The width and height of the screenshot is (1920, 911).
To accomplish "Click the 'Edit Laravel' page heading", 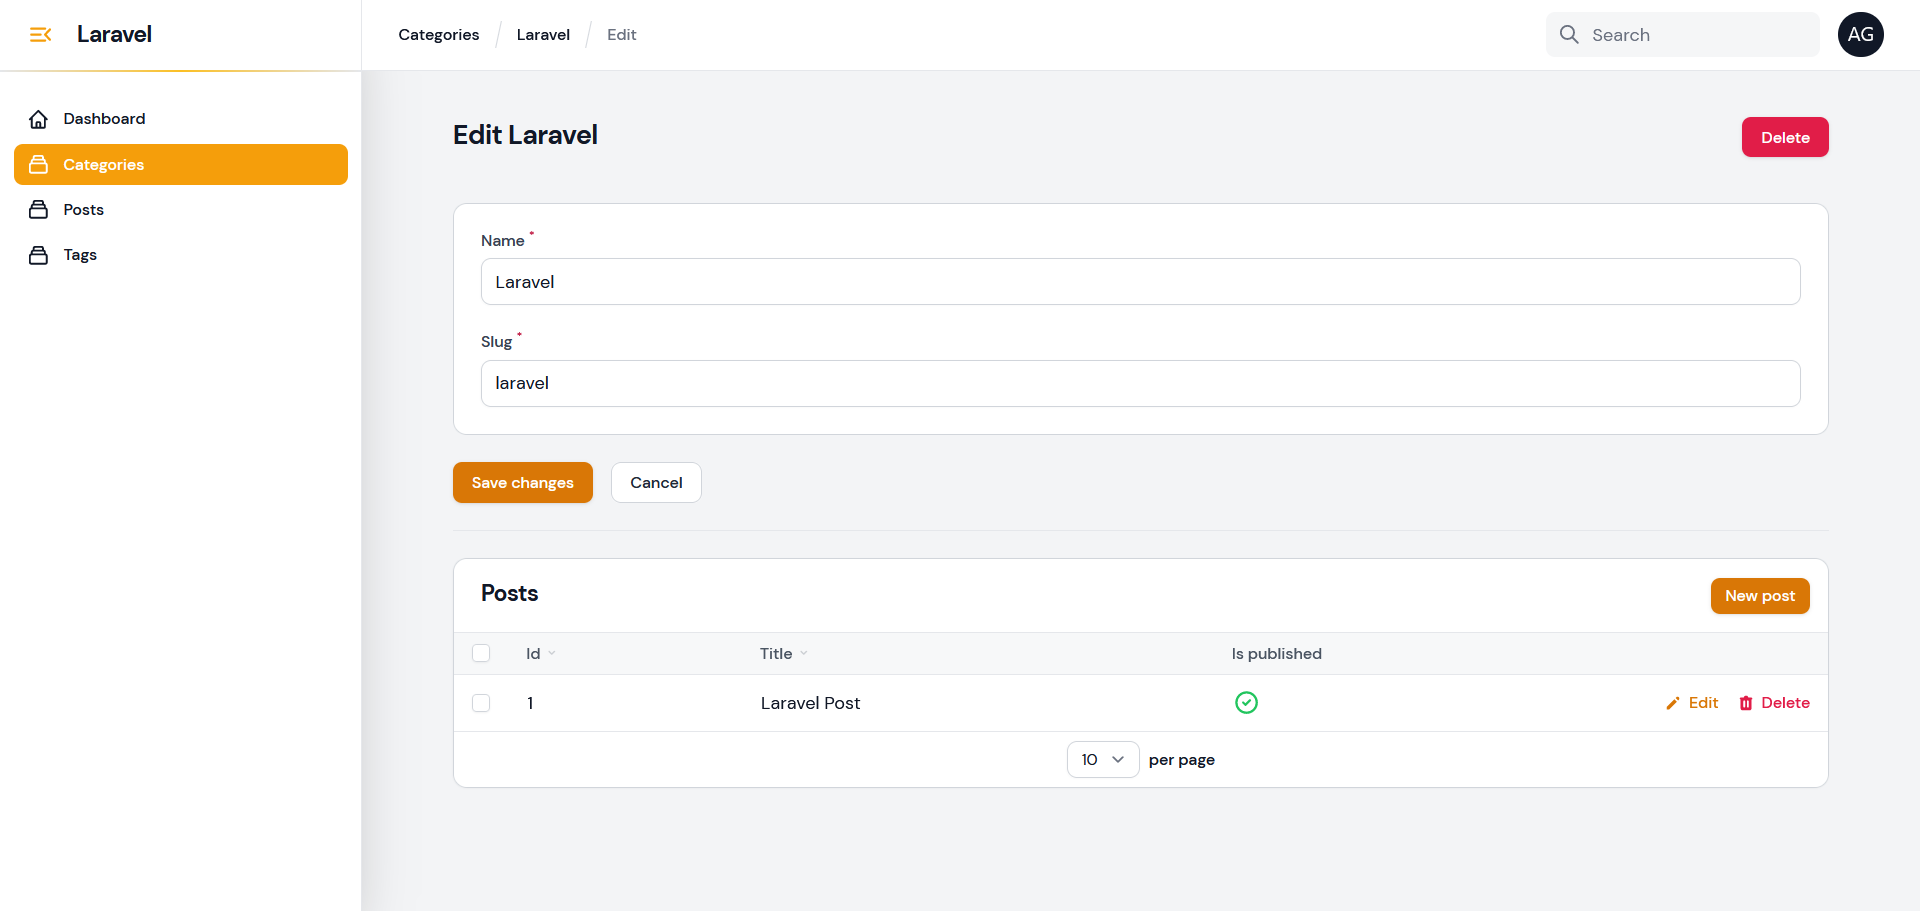I will point(525,135).
